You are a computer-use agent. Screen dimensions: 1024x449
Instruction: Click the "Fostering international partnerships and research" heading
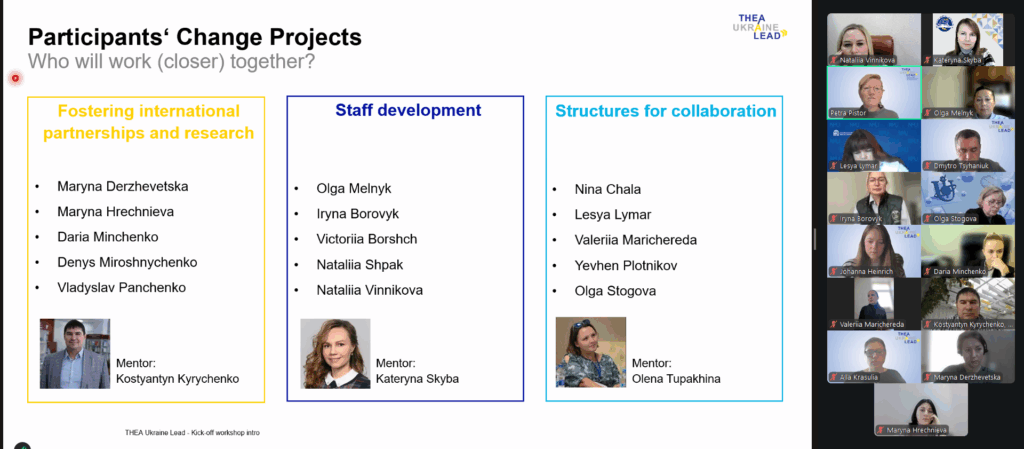coord(148,122)
